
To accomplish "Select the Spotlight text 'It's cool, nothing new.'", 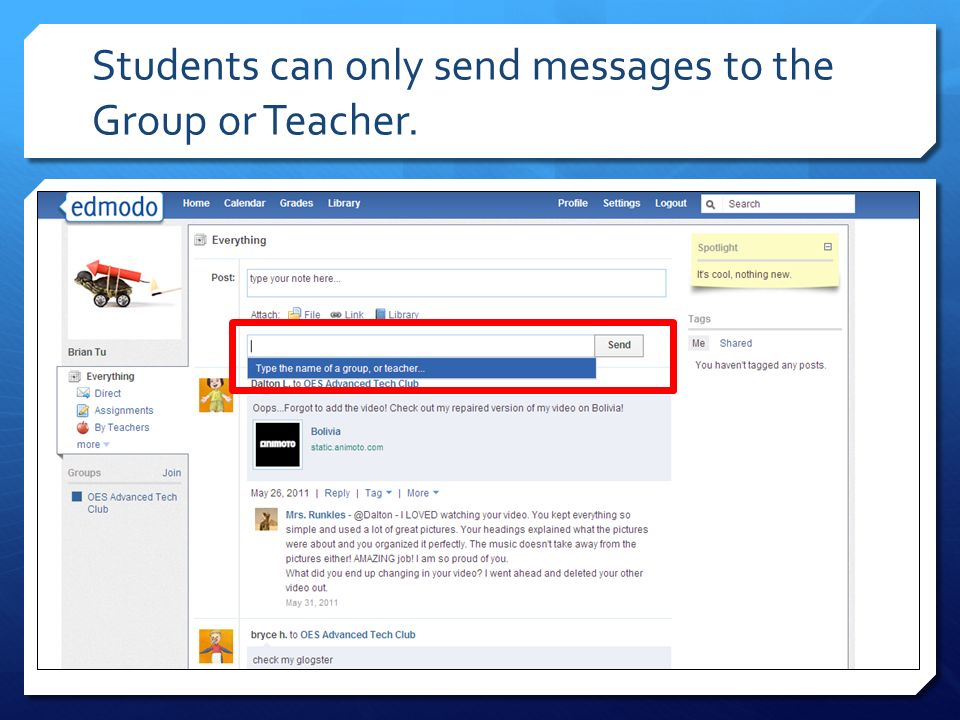I will 744,274.
